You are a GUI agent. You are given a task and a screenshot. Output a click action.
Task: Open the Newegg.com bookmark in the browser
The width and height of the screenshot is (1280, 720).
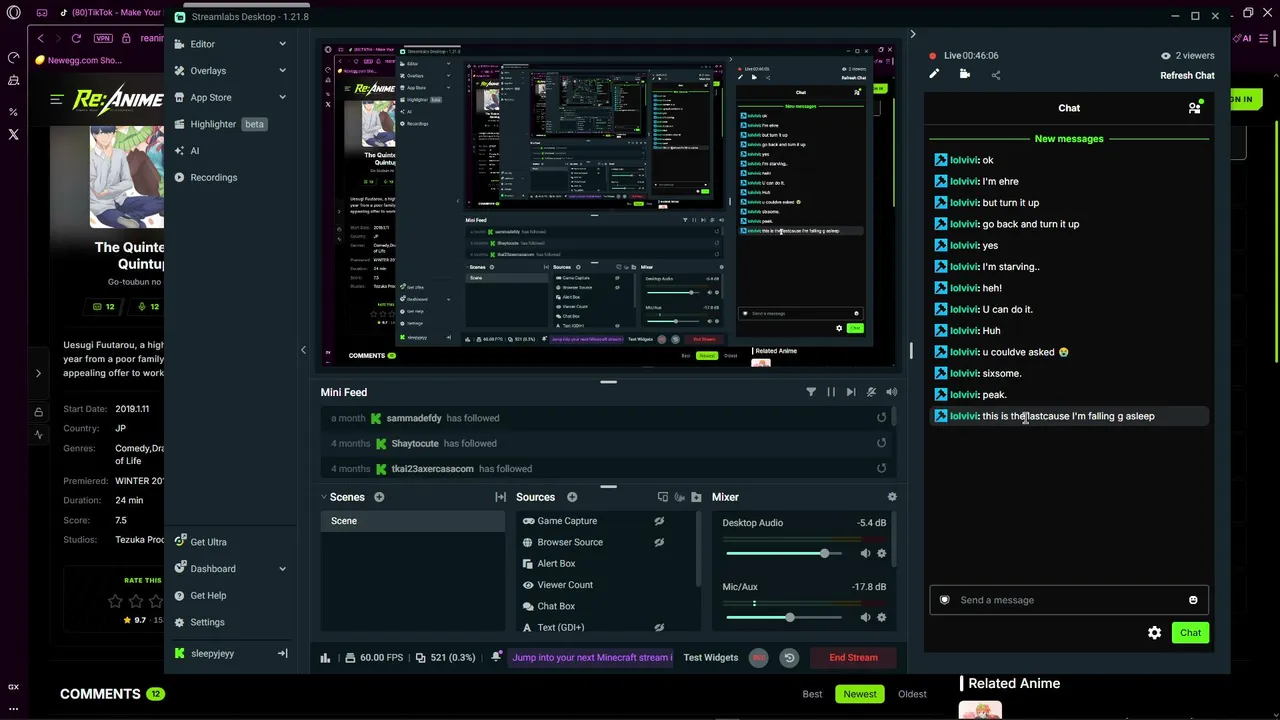tap(78, 60)
